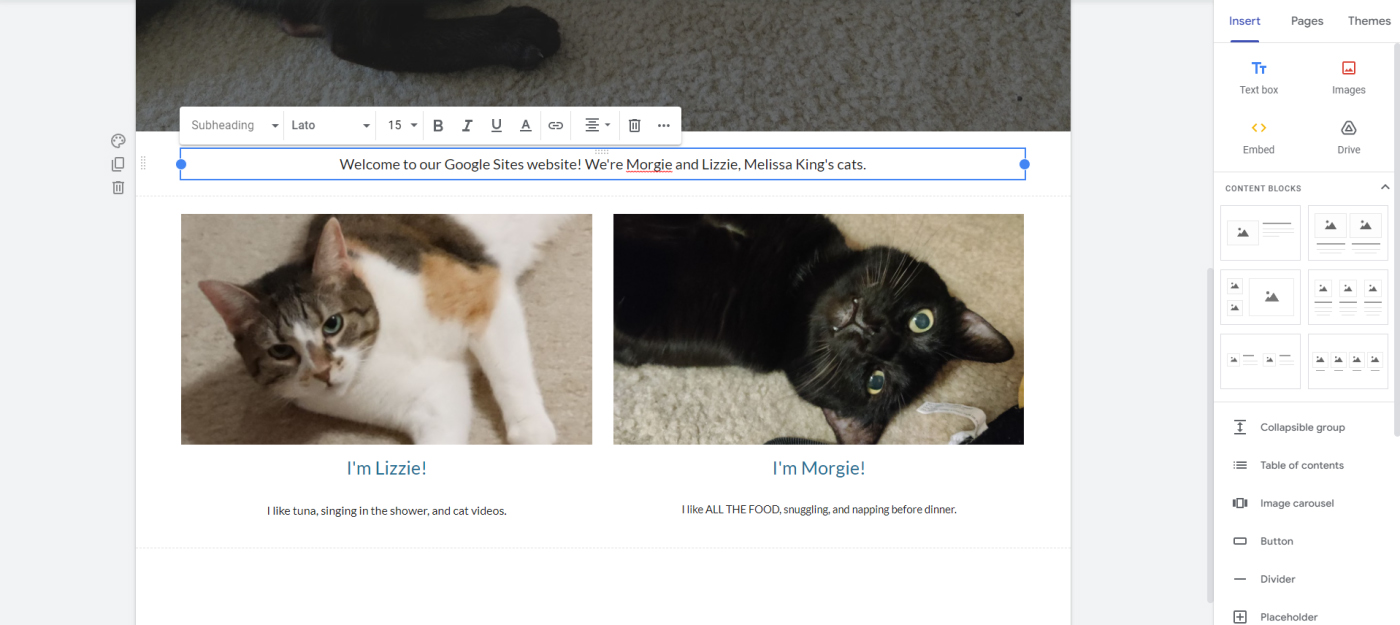Switch to the Themes tab
The height and width of the screenshot is (625, 1400).
point(1369,21)
